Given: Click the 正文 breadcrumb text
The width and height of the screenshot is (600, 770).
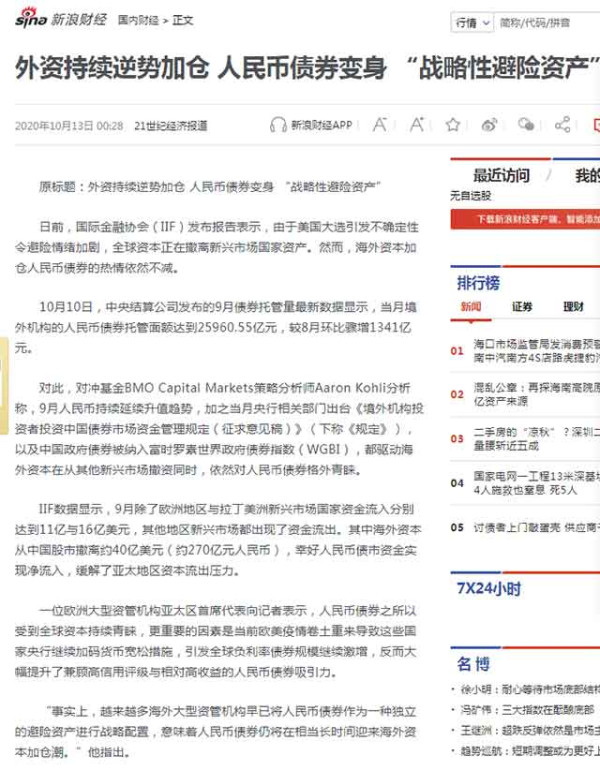Looking at the screenshot, I should coord(182,20).
